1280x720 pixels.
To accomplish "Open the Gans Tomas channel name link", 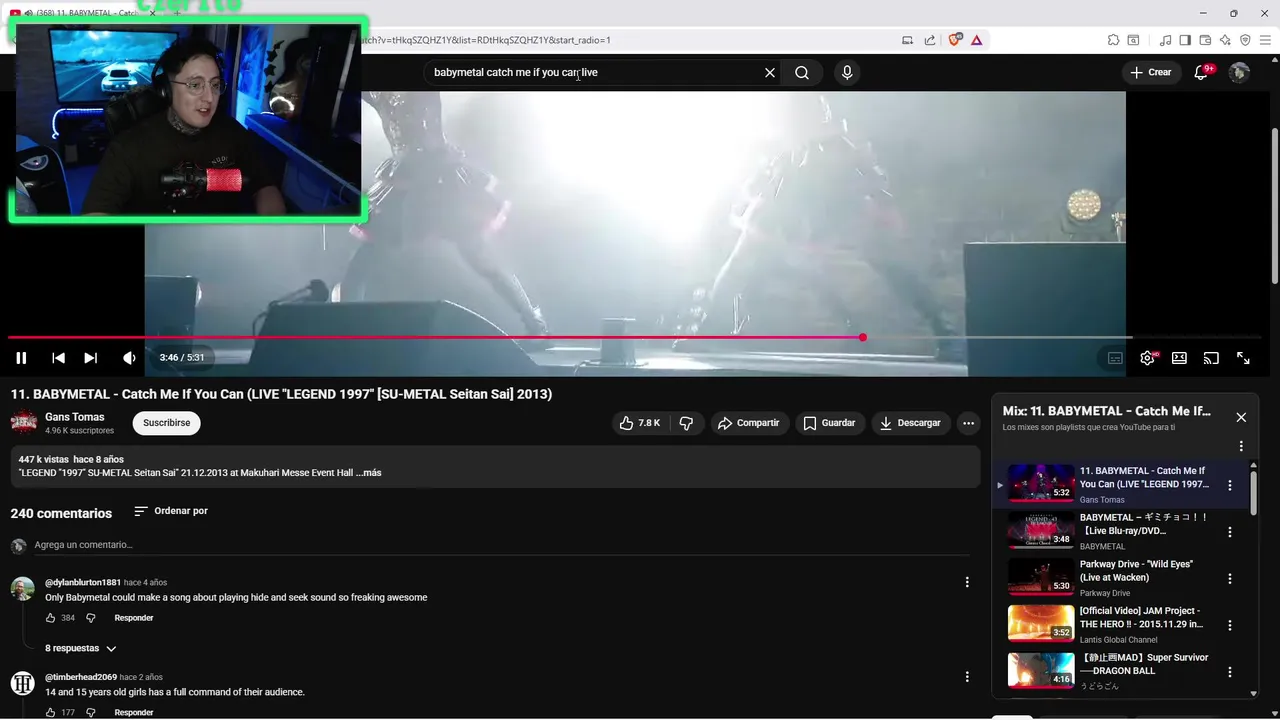I will click(74, 417).
